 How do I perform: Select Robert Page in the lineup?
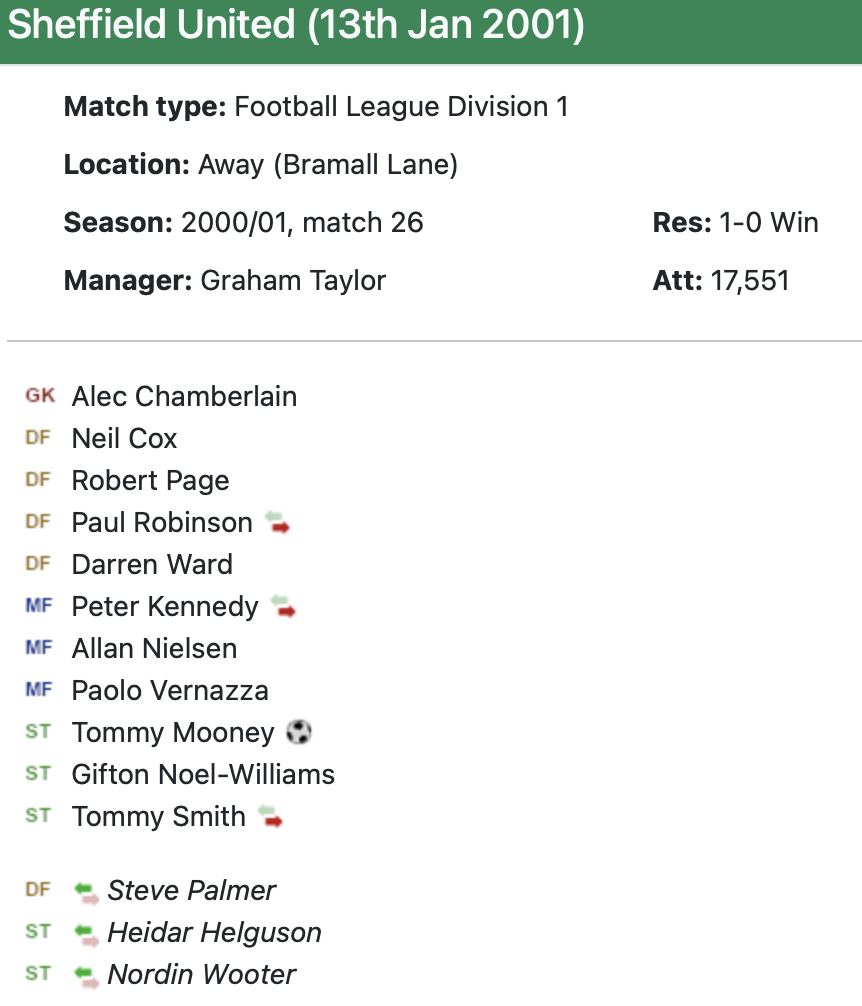point(150,480)
